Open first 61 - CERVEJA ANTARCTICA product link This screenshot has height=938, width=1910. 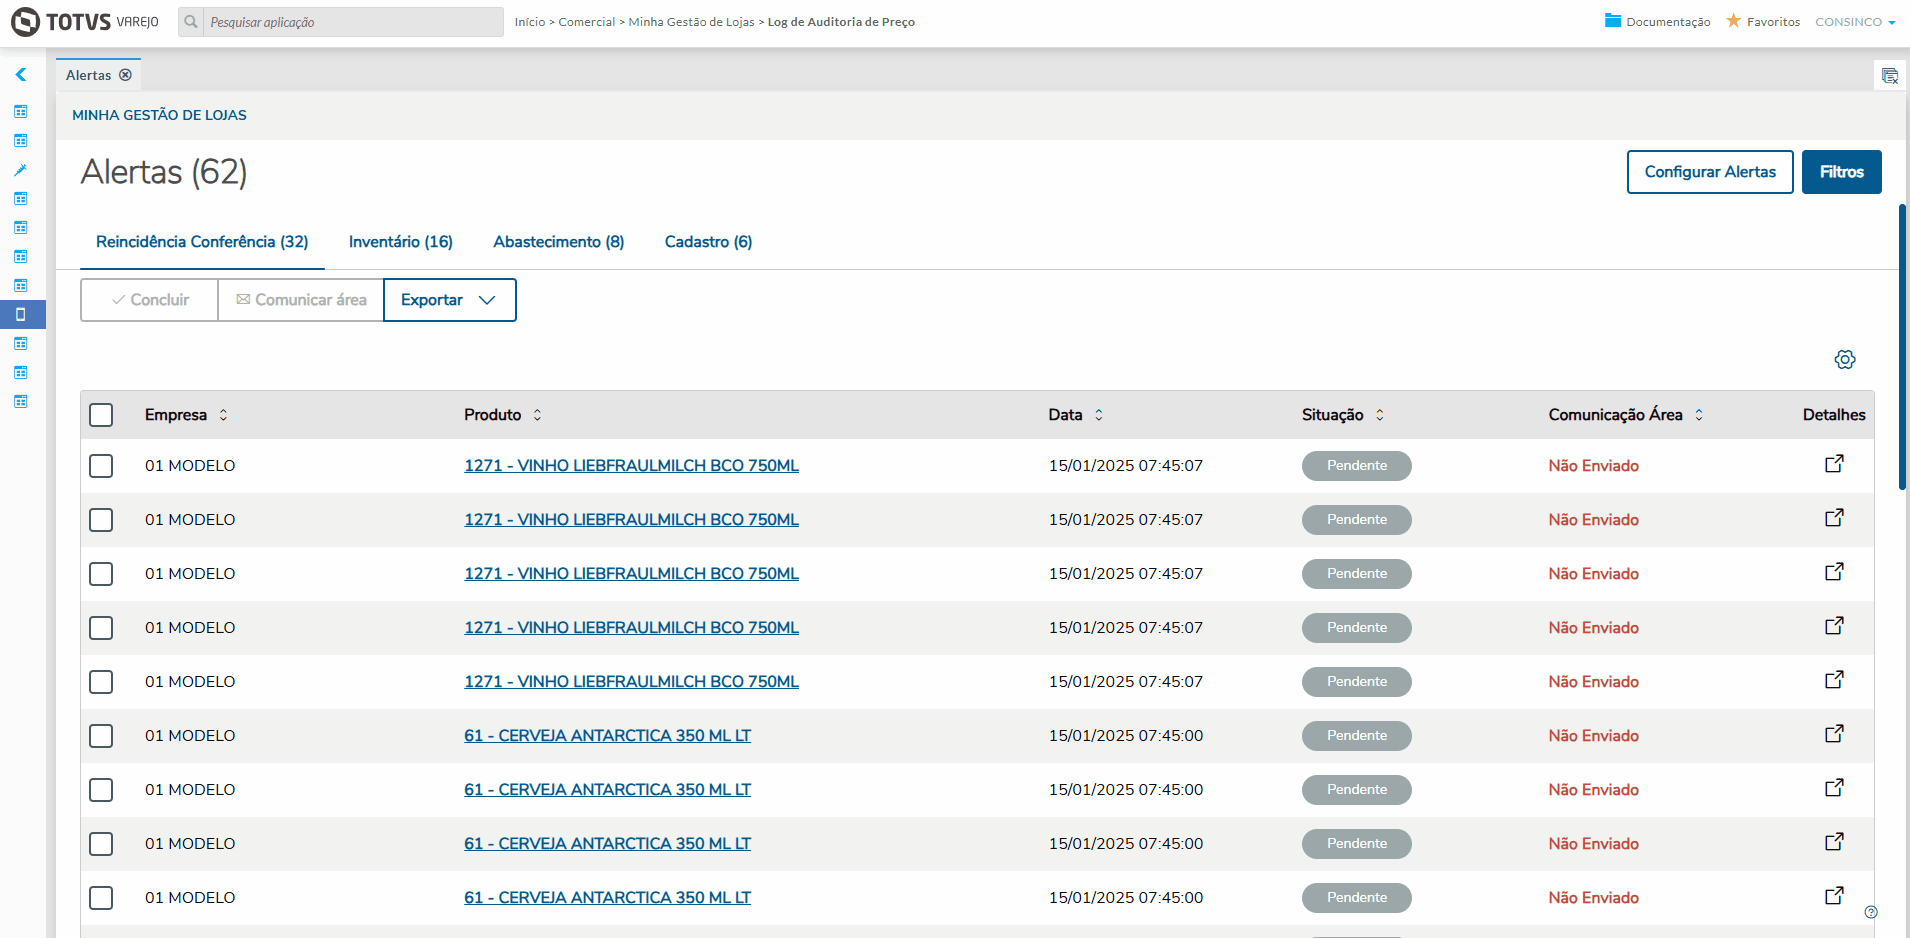(607, 736)
